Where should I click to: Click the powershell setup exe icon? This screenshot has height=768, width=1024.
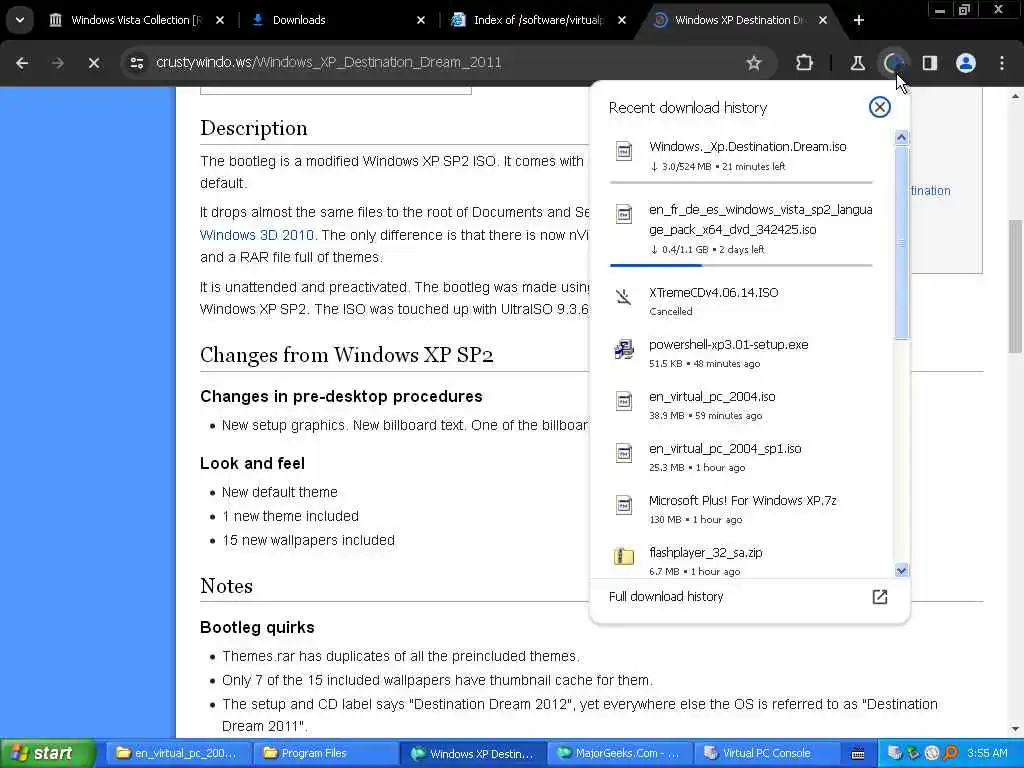point(624,349)
